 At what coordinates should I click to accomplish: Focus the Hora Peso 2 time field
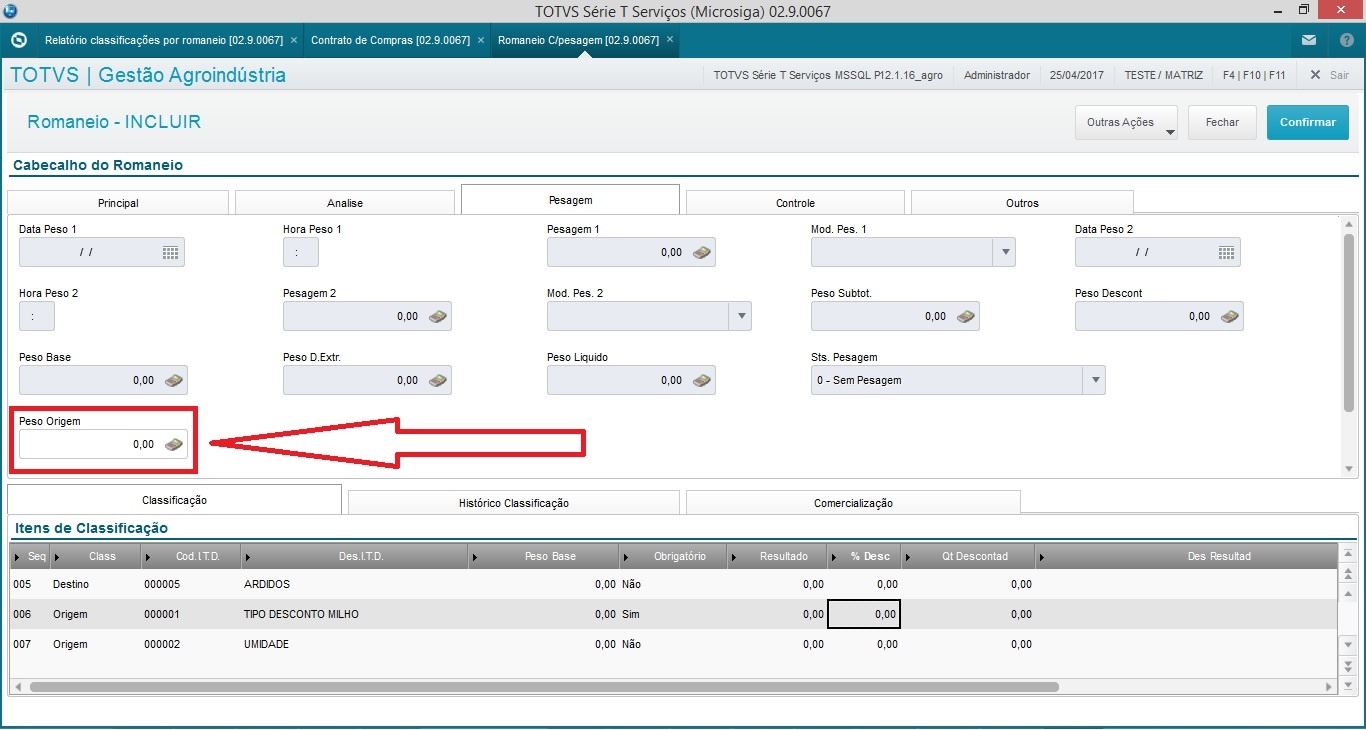tap(37, 317)
